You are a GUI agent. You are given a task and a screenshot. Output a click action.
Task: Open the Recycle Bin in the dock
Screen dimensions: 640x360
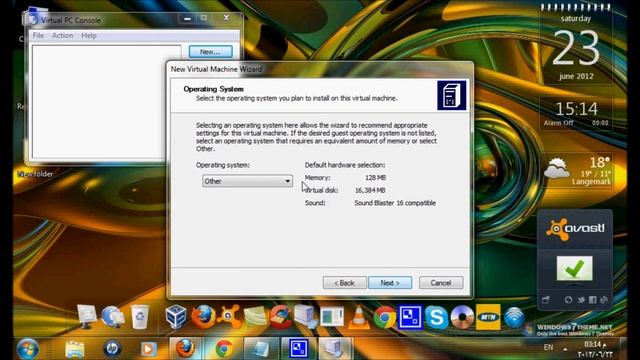point(140,317)
